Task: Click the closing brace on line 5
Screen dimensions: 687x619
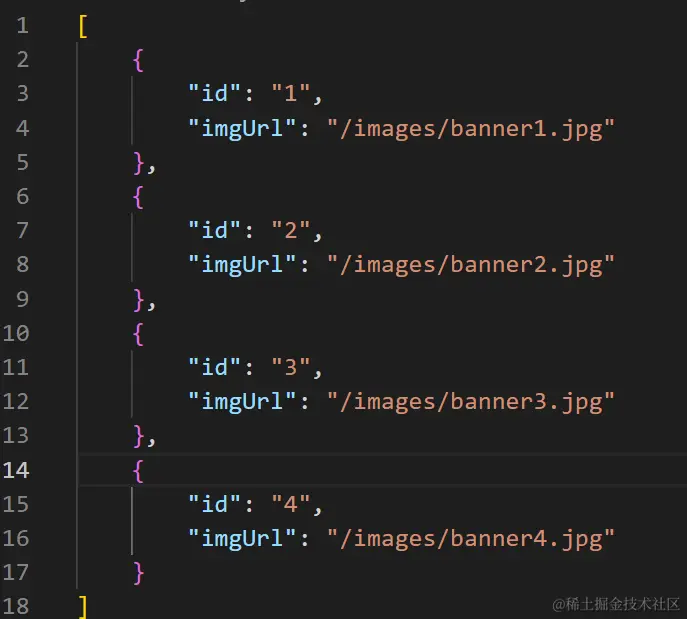Action: tap(138, 163)
